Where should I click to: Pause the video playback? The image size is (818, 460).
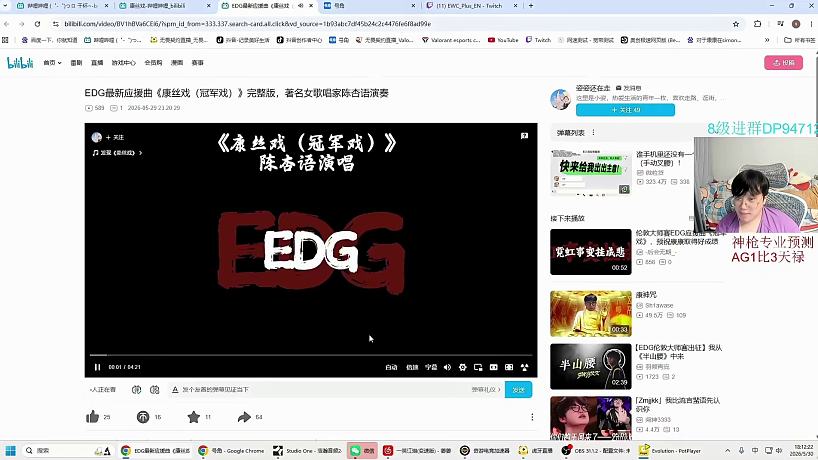pyautogui.click(x=97, y=367)
